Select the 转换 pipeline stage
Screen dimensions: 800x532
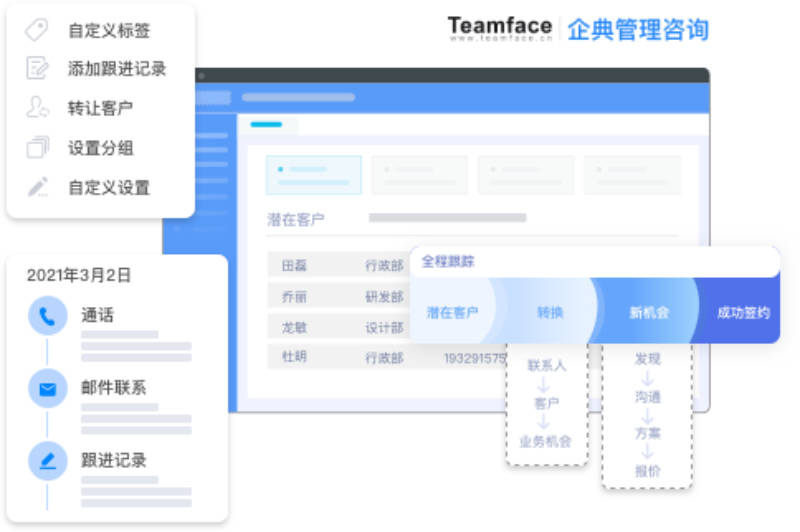[x=549, y=312]
